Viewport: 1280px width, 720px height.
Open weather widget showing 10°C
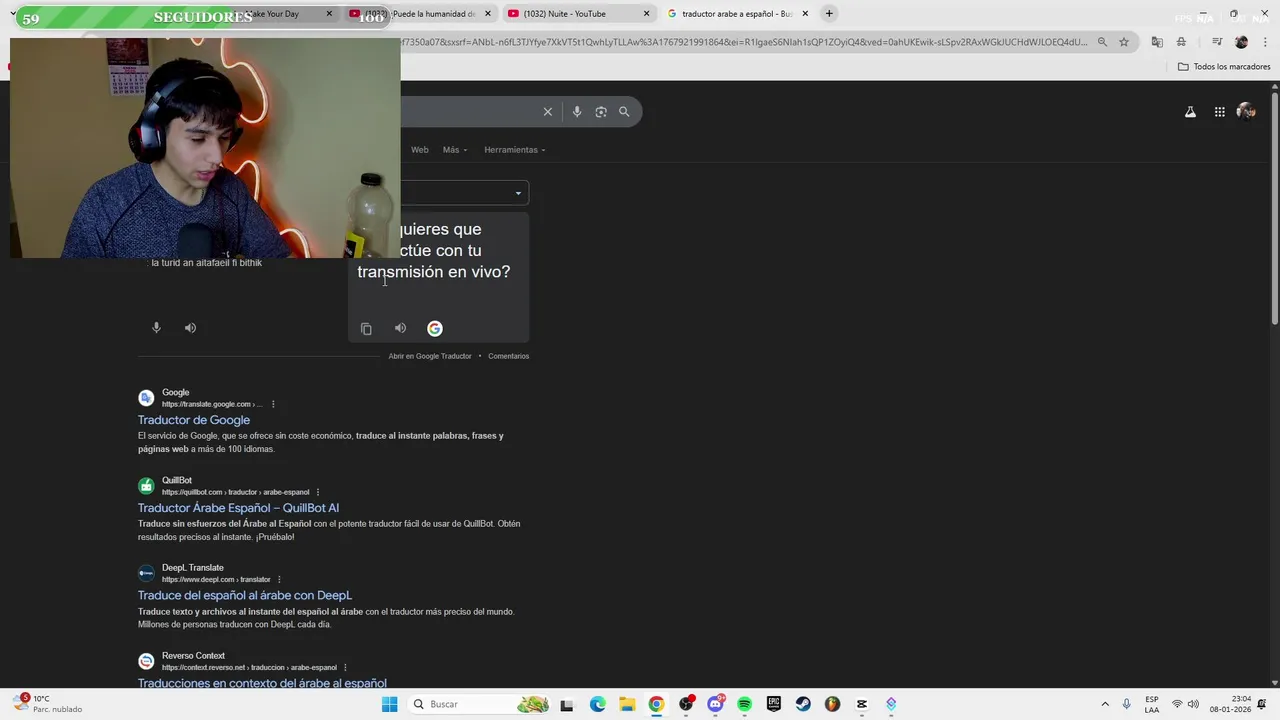click(48, 704)
